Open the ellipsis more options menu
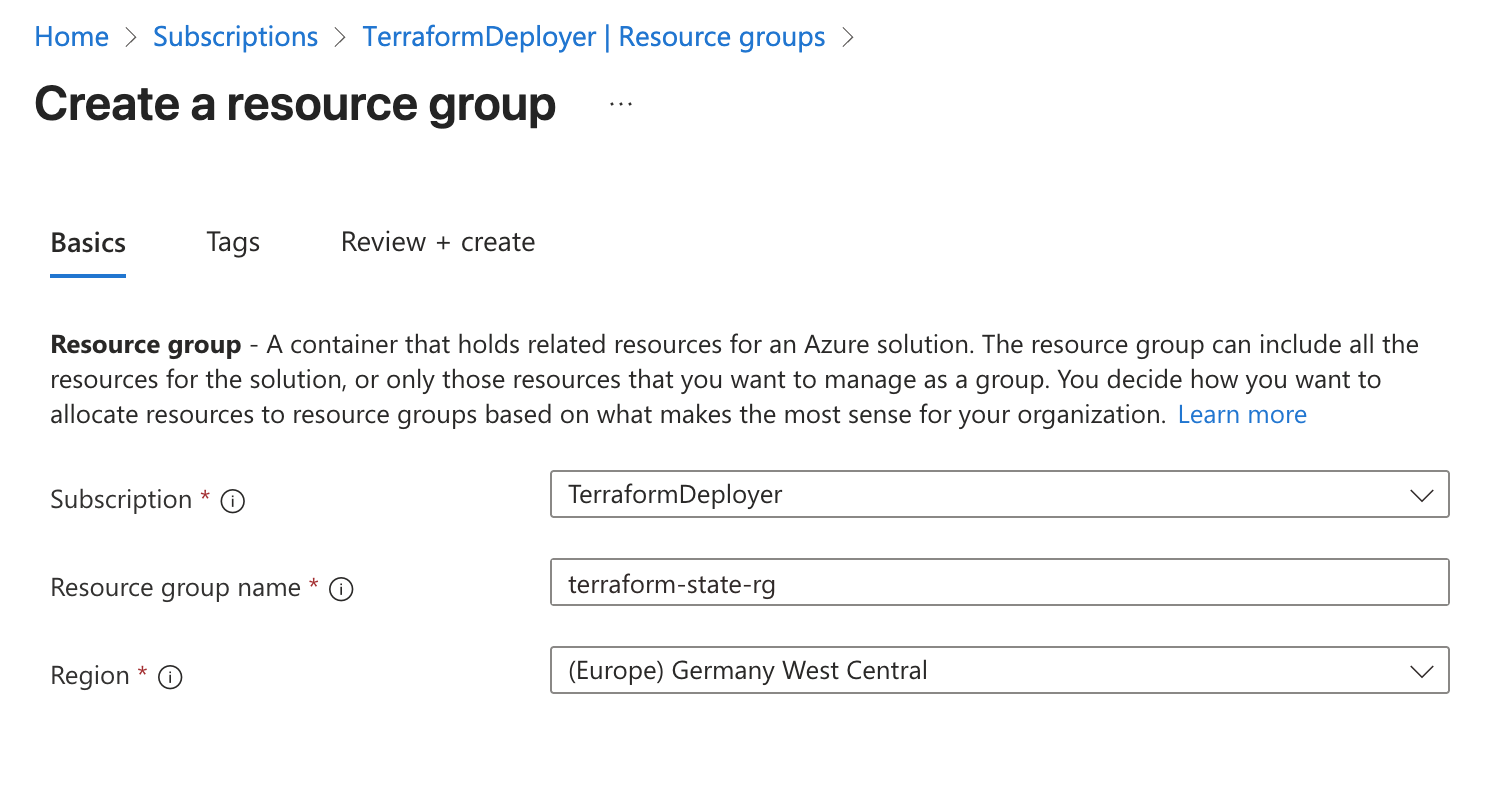This screenshot has width=1510, height=810. click(621, 105)
